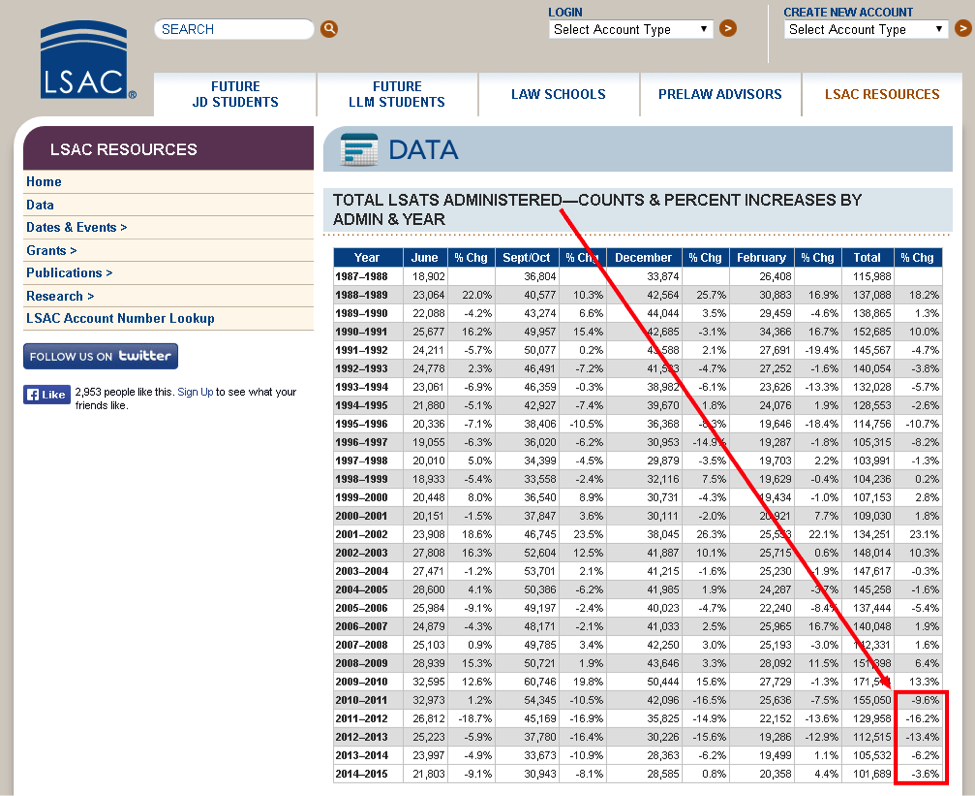Click the go arrow beside Create New Account
This screenshot has height=796, width=975.
click(963, 28)
